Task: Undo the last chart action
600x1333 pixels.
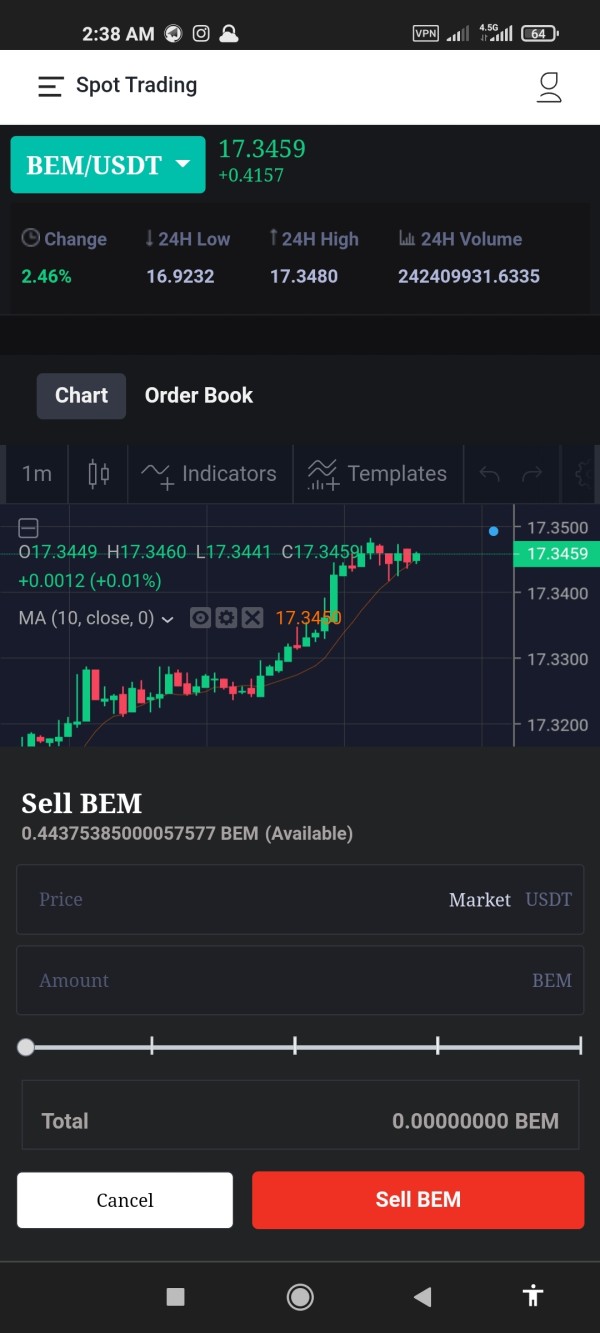Action: (x=489, y=473)
